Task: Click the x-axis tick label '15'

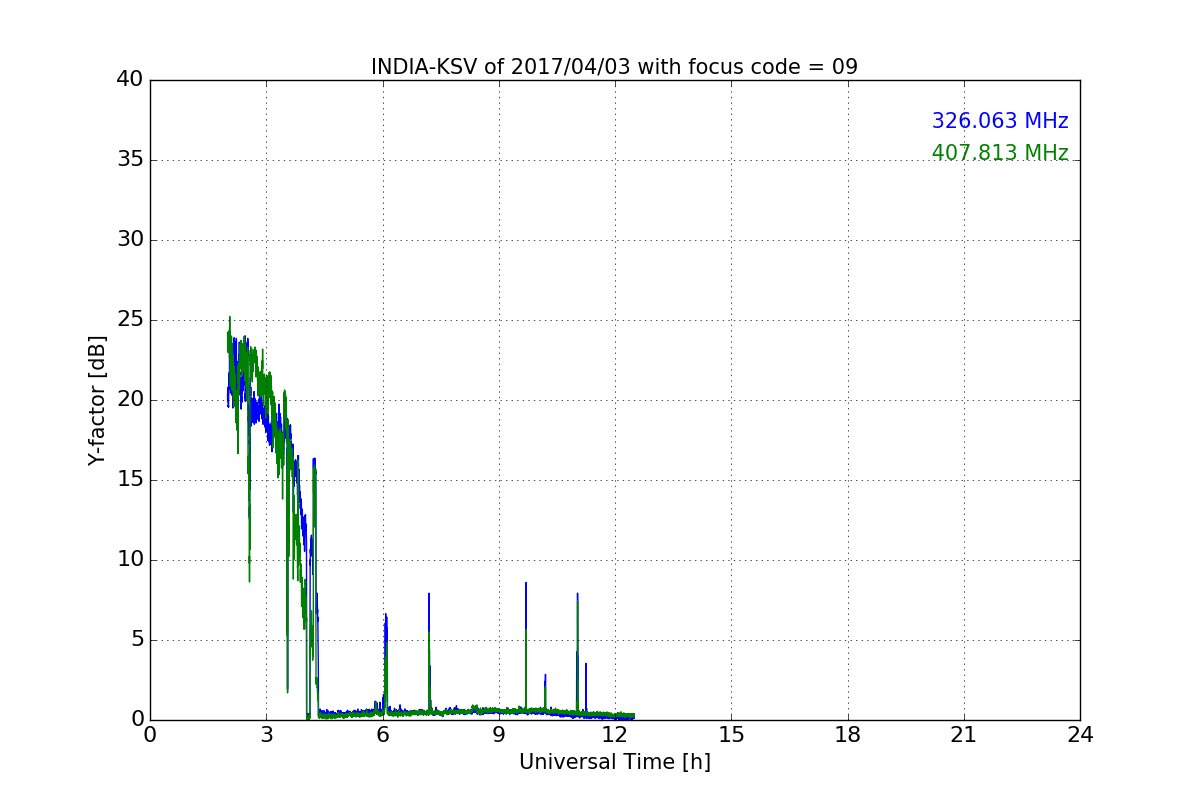Action: [x=731, y=734]
